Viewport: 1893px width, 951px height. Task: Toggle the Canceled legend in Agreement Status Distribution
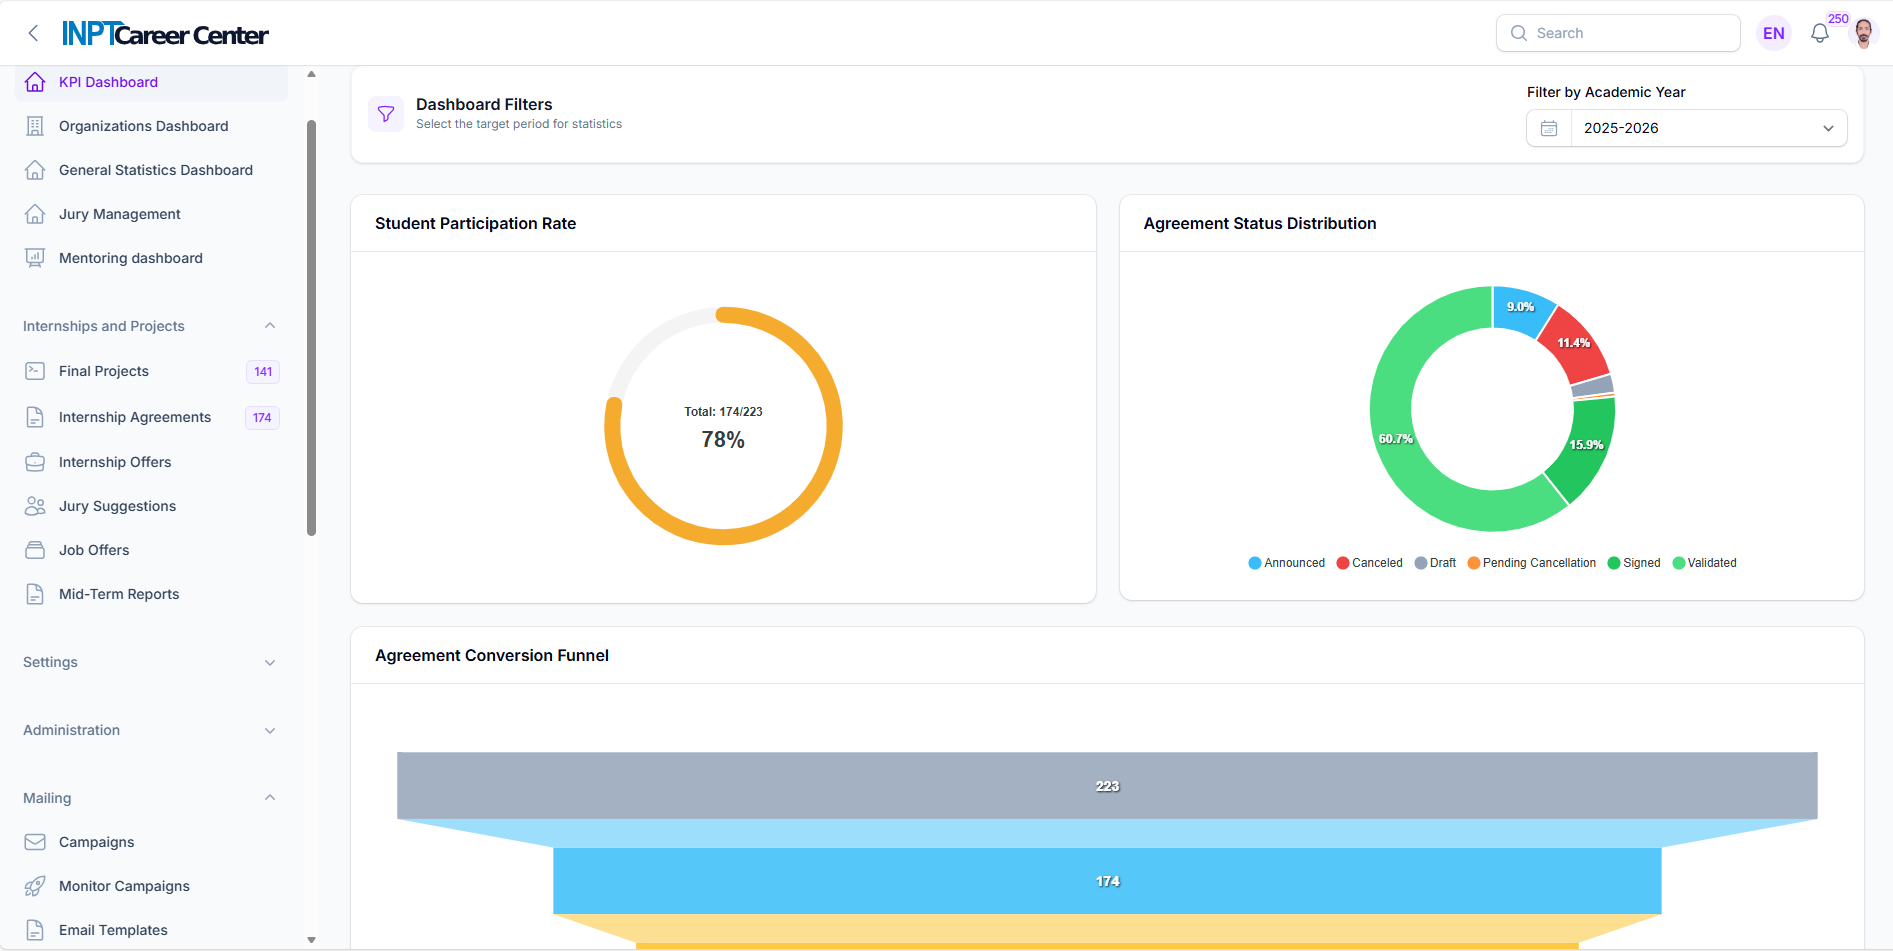click(1369, 562)
